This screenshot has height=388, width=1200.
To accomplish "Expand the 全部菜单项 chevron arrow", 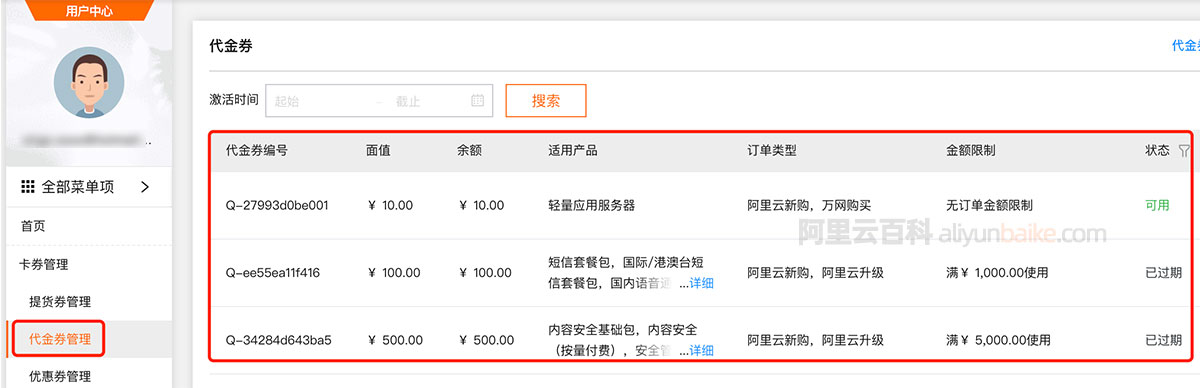I will coord(144,186).
